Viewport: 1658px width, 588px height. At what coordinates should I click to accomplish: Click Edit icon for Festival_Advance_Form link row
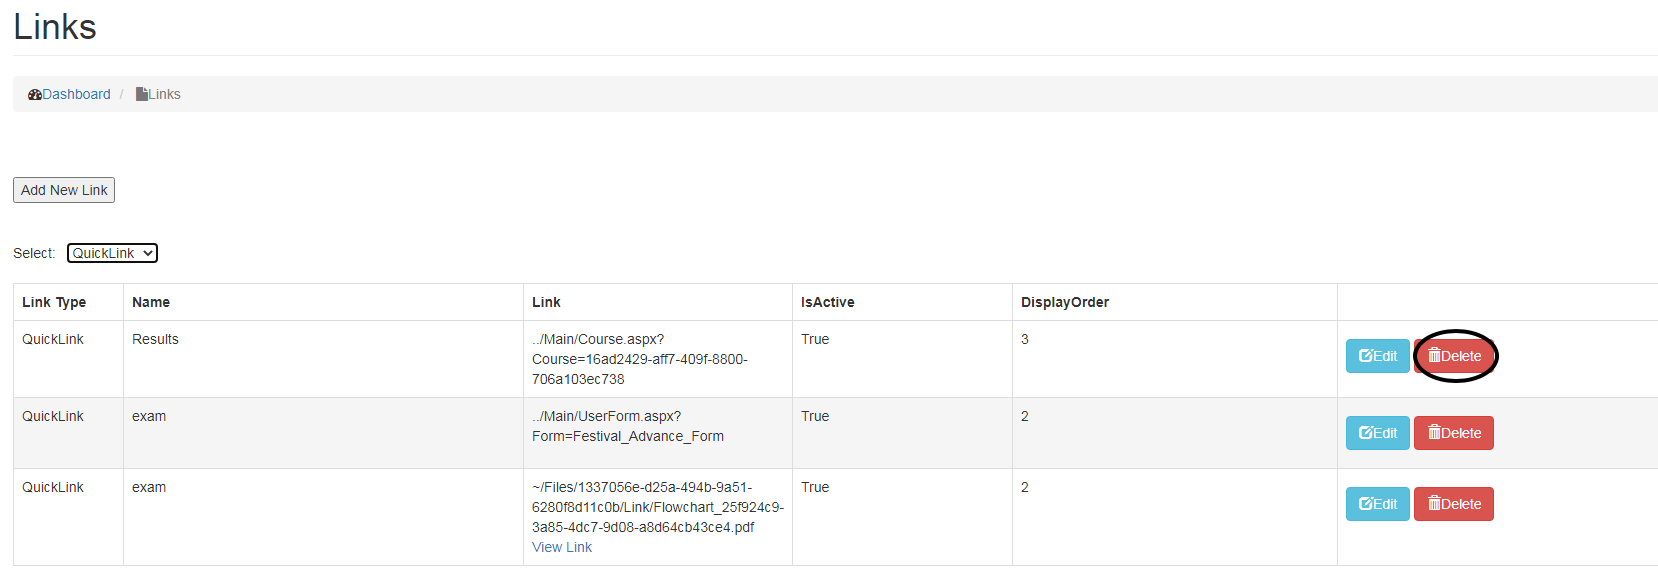click(x=1365, y=433)
